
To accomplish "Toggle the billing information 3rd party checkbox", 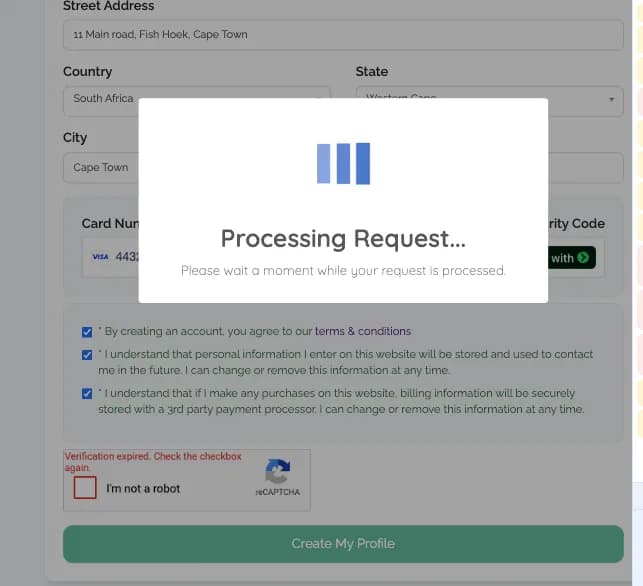I will click(87, 394).
